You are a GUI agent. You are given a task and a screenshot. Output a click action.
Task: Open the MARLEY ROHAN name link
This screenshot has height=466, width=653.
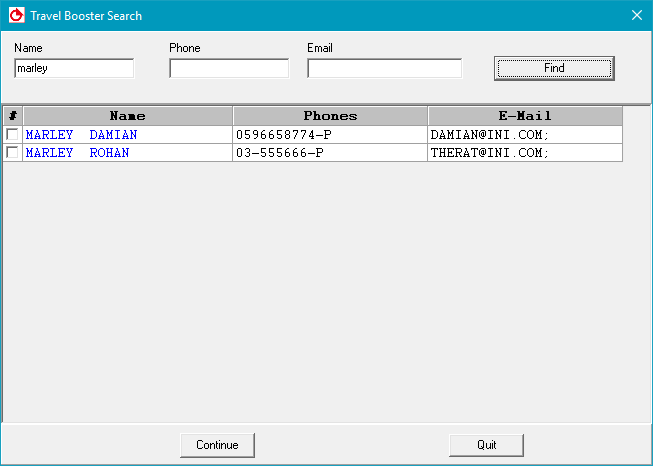click(x=77, y=153)
